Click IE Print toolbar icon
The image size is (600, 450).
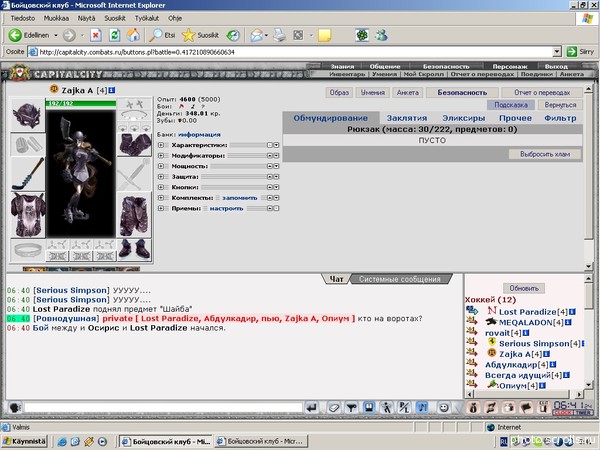tap(280, 35)
